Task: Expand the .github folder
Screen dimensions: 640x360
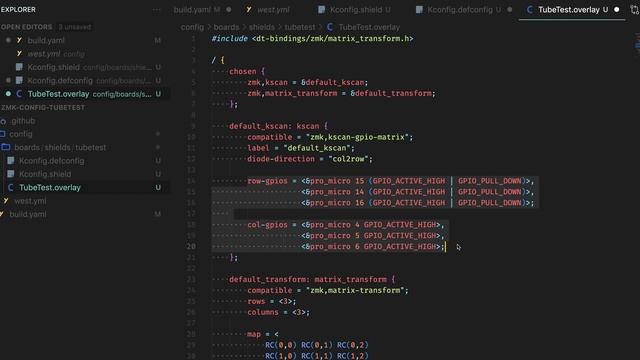Action: click(x=85, y=121)
